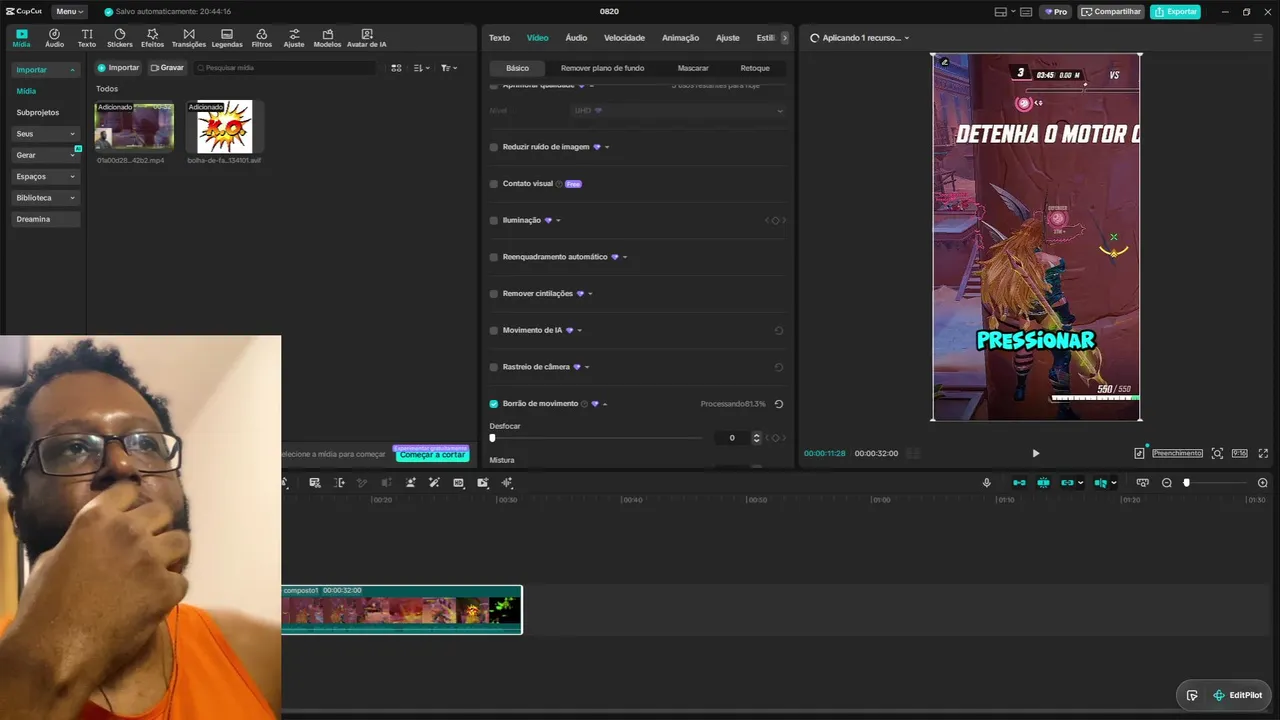Enable Contato visual checkbox
Screen dimensions: 1280x720
tap(494, 184)
